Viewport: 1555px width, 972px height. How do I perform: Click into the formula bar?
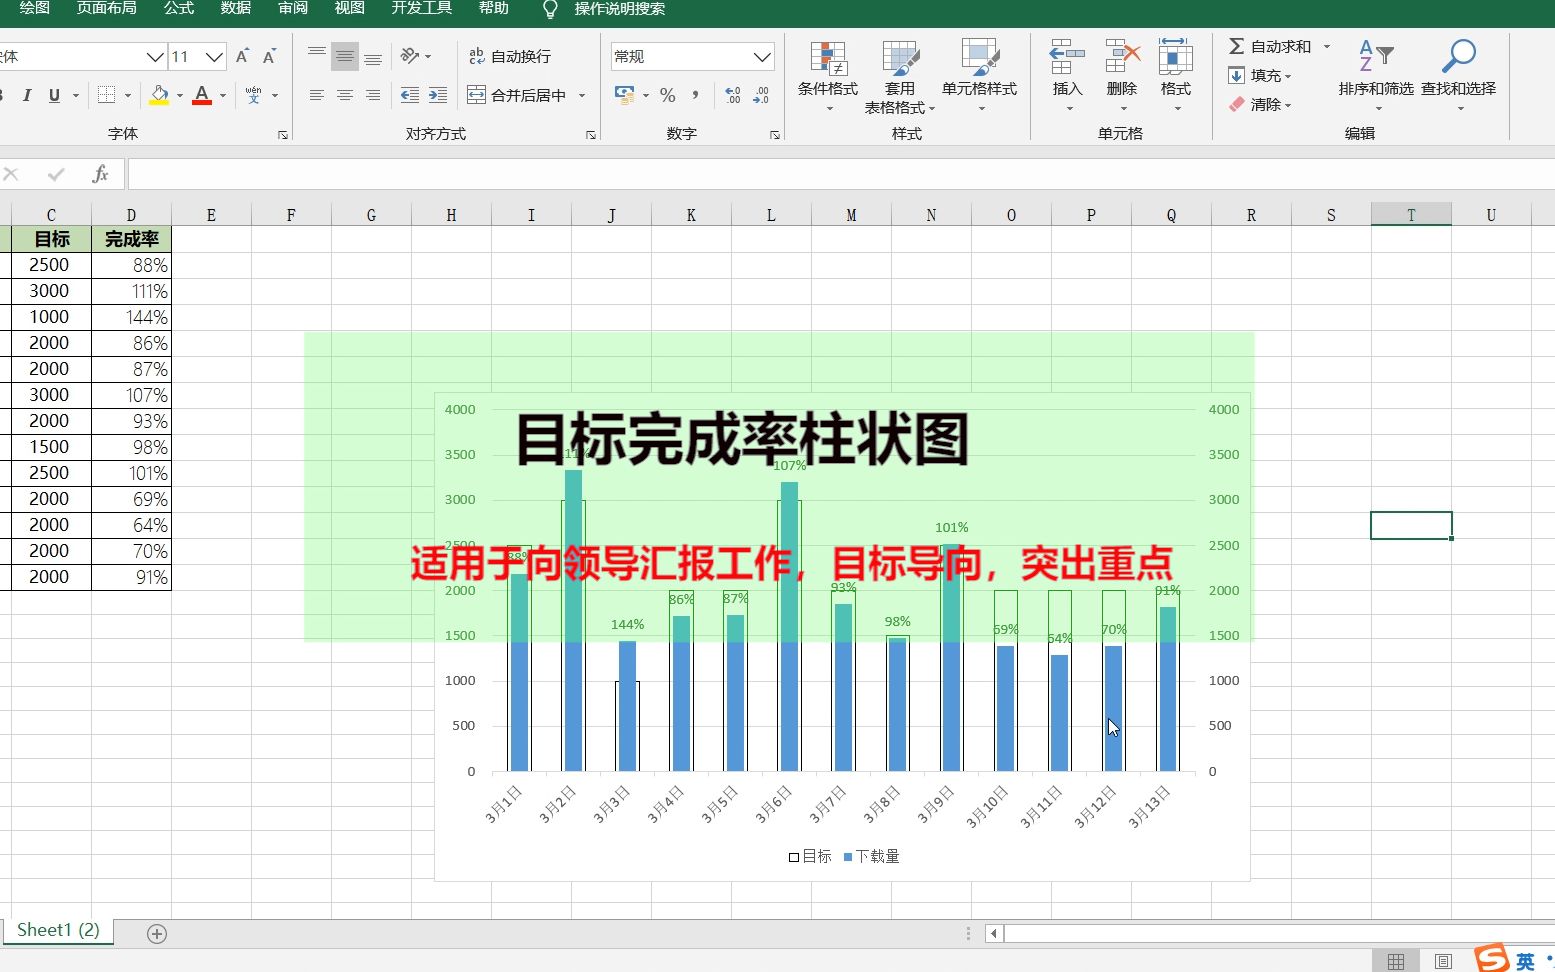[x=840, y=174]
